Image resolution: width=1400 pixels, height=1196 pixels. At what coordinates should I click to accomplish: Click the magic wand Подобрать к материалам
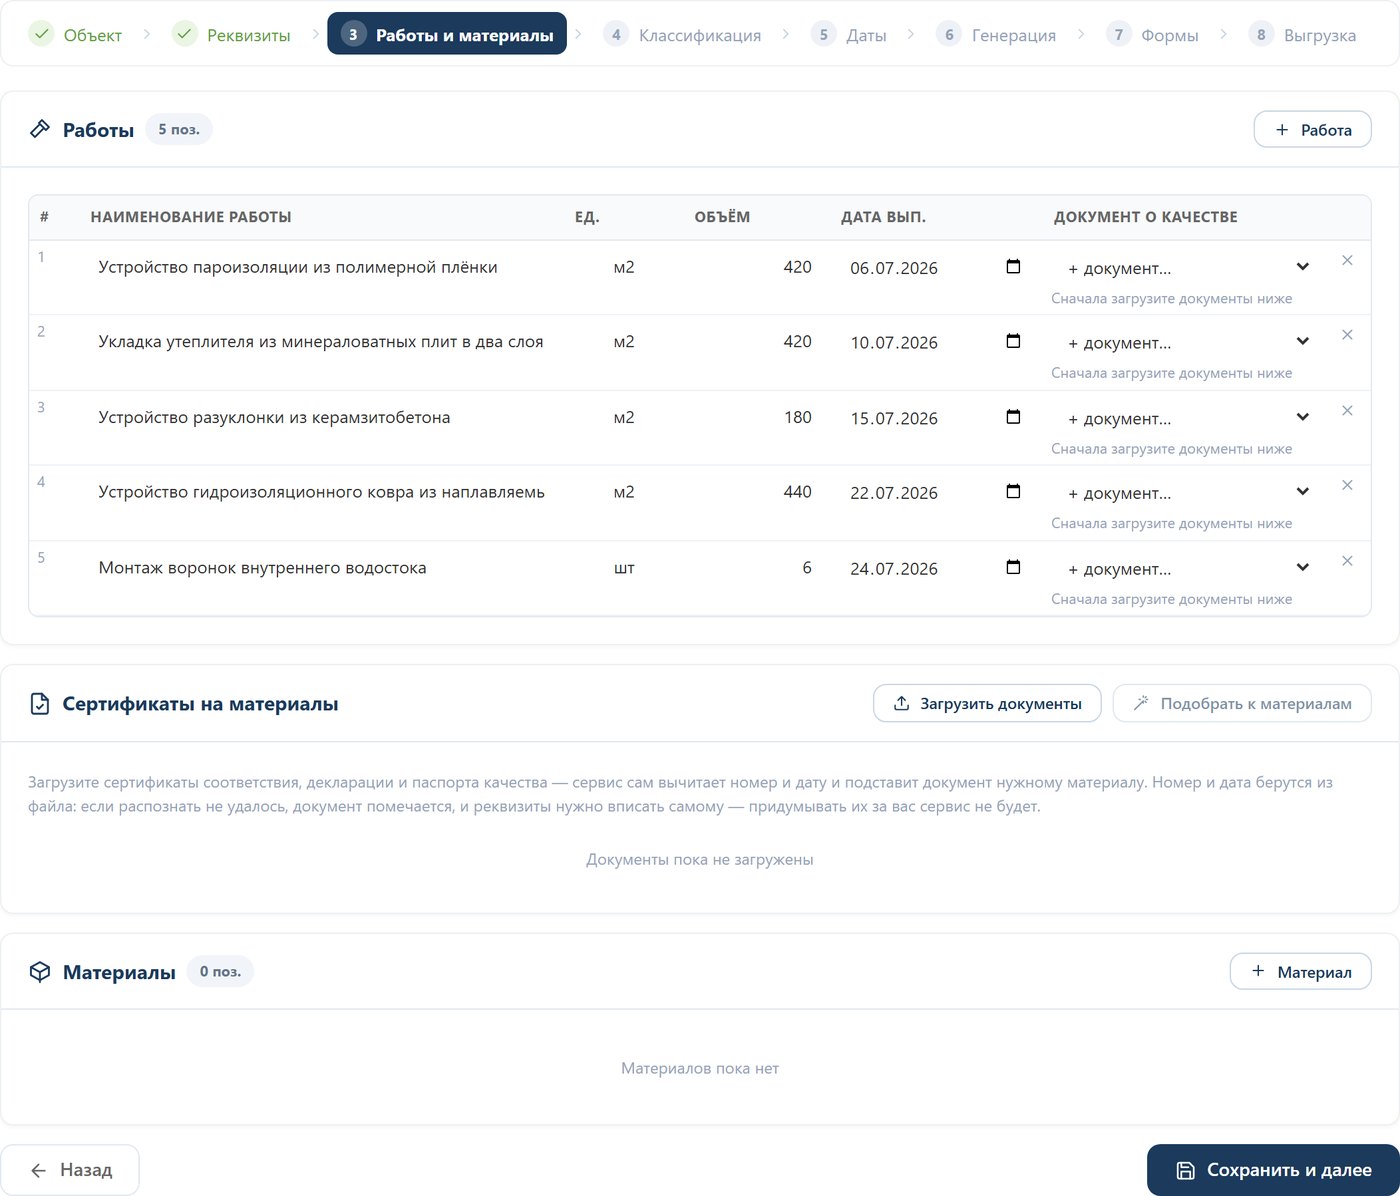coord(1141,703)
